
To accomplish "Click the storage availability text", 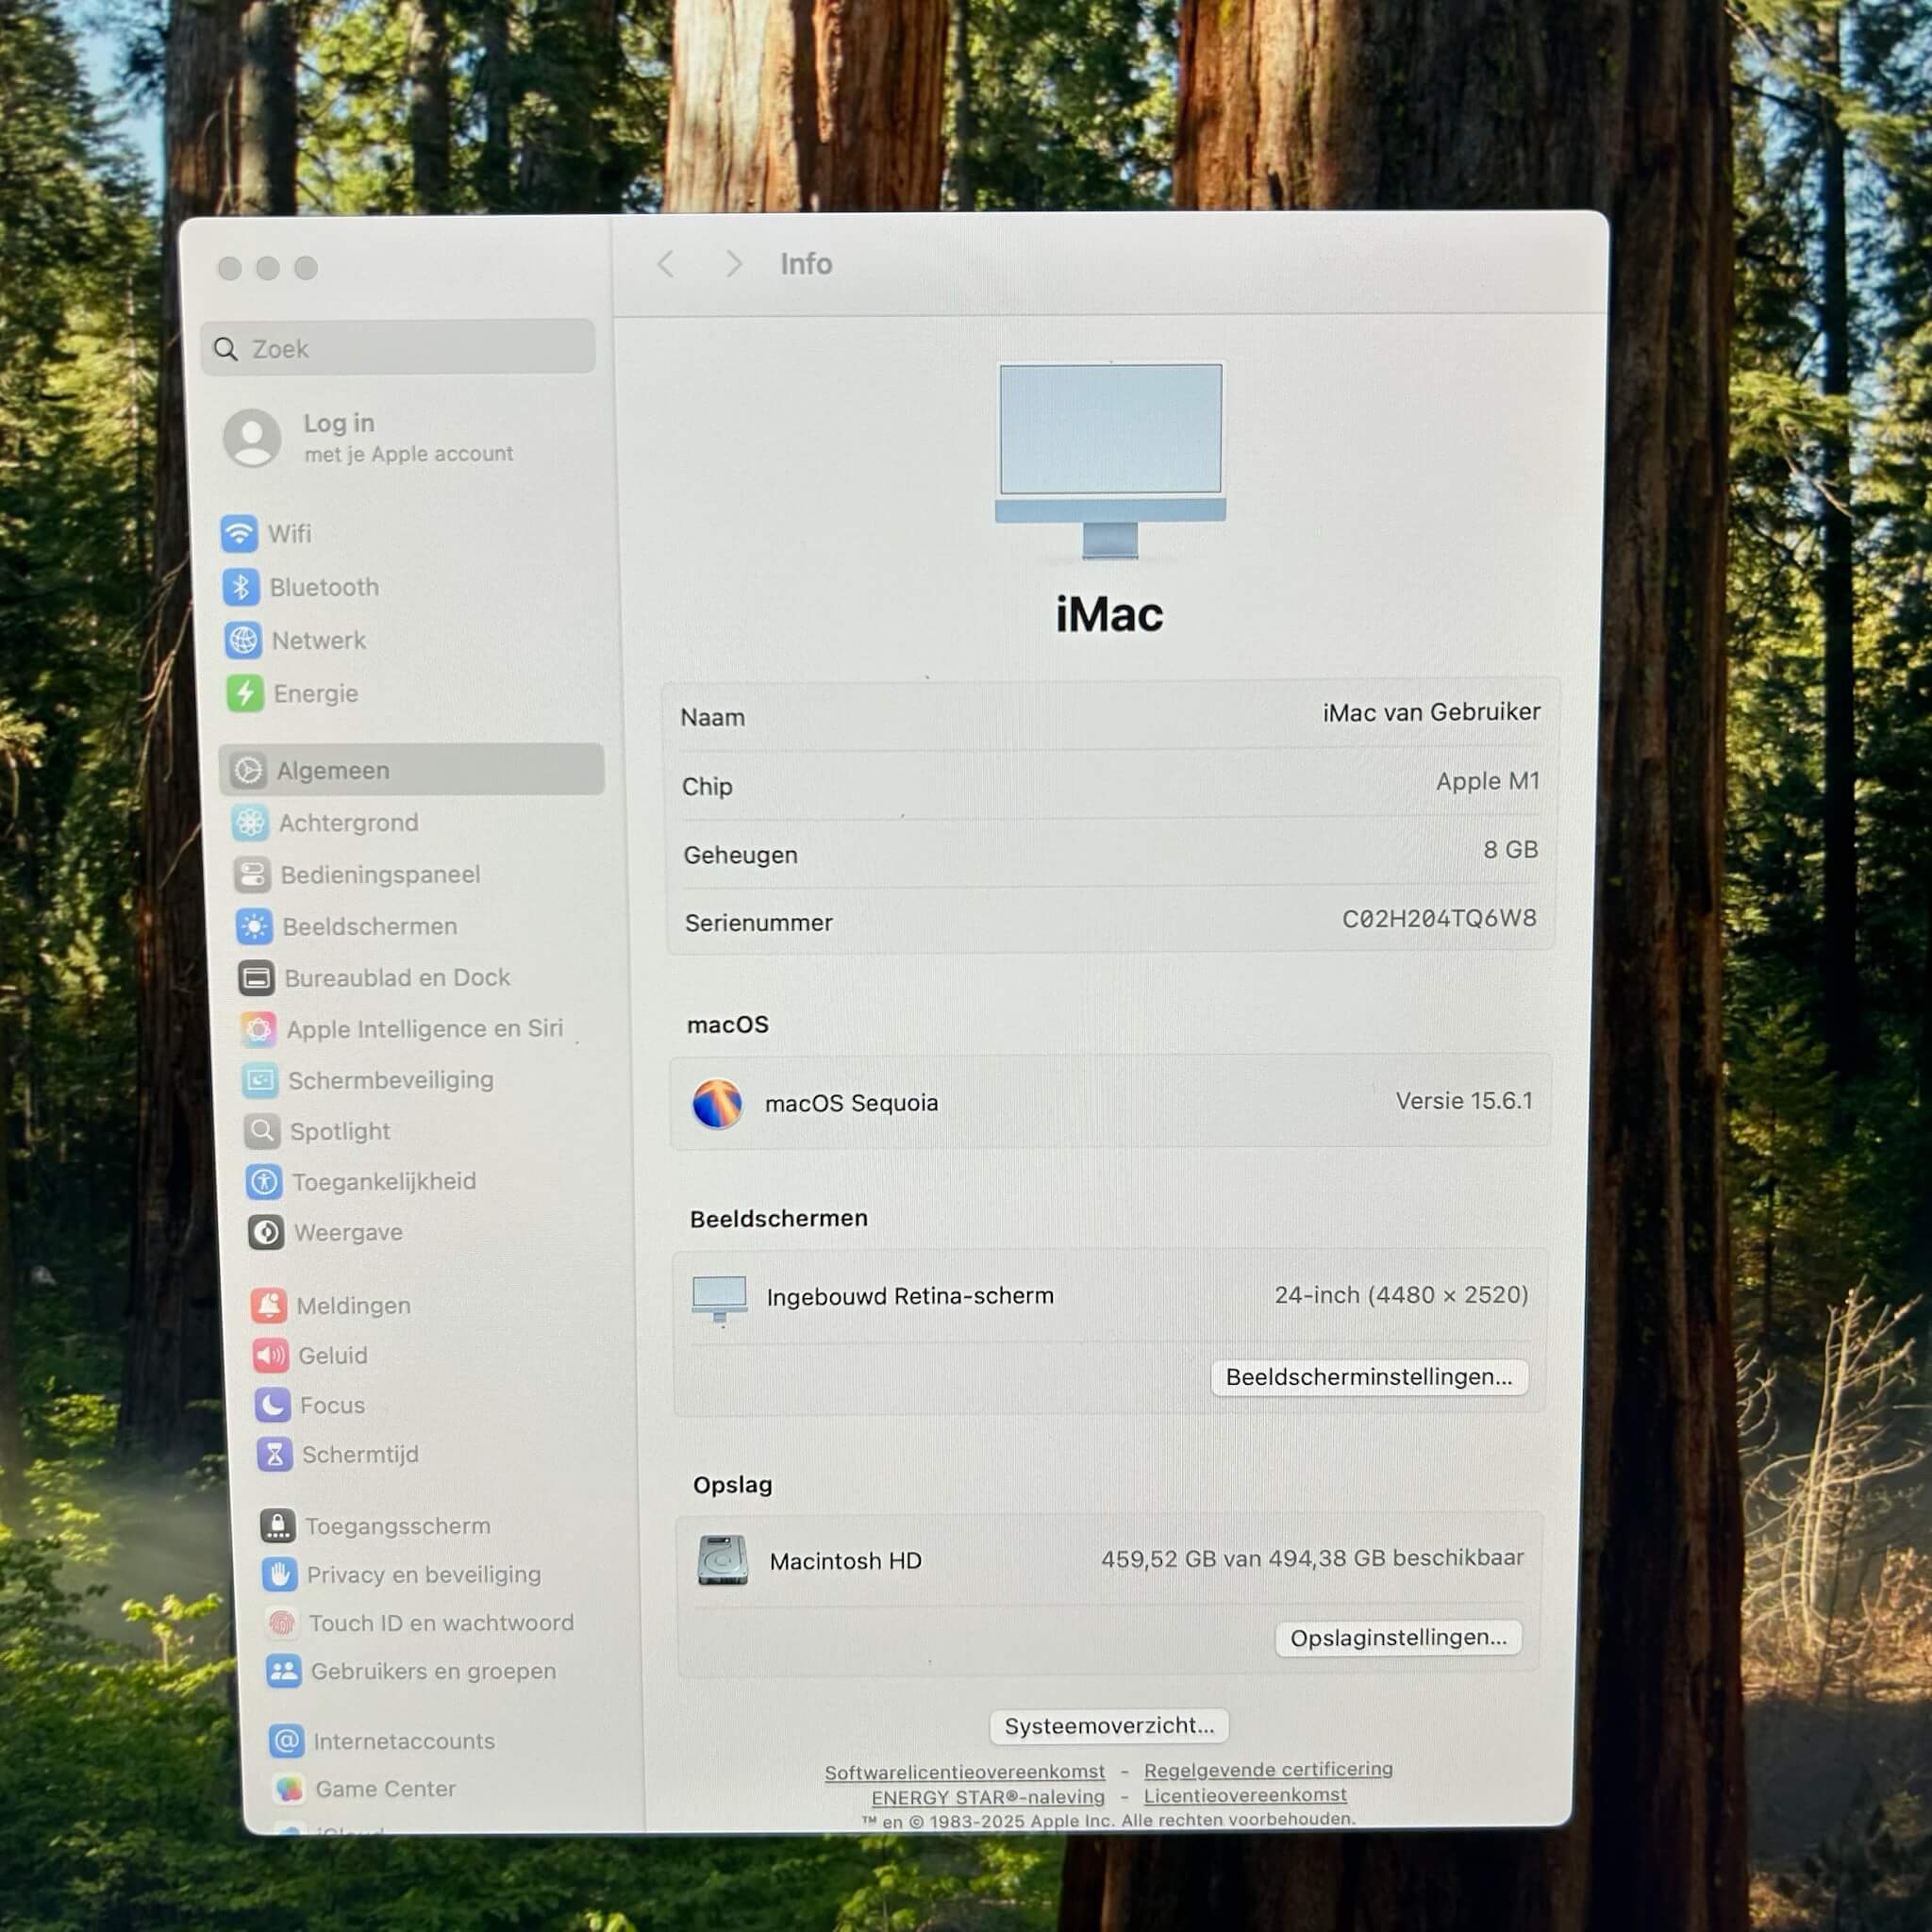I will click(1312, 1558).
